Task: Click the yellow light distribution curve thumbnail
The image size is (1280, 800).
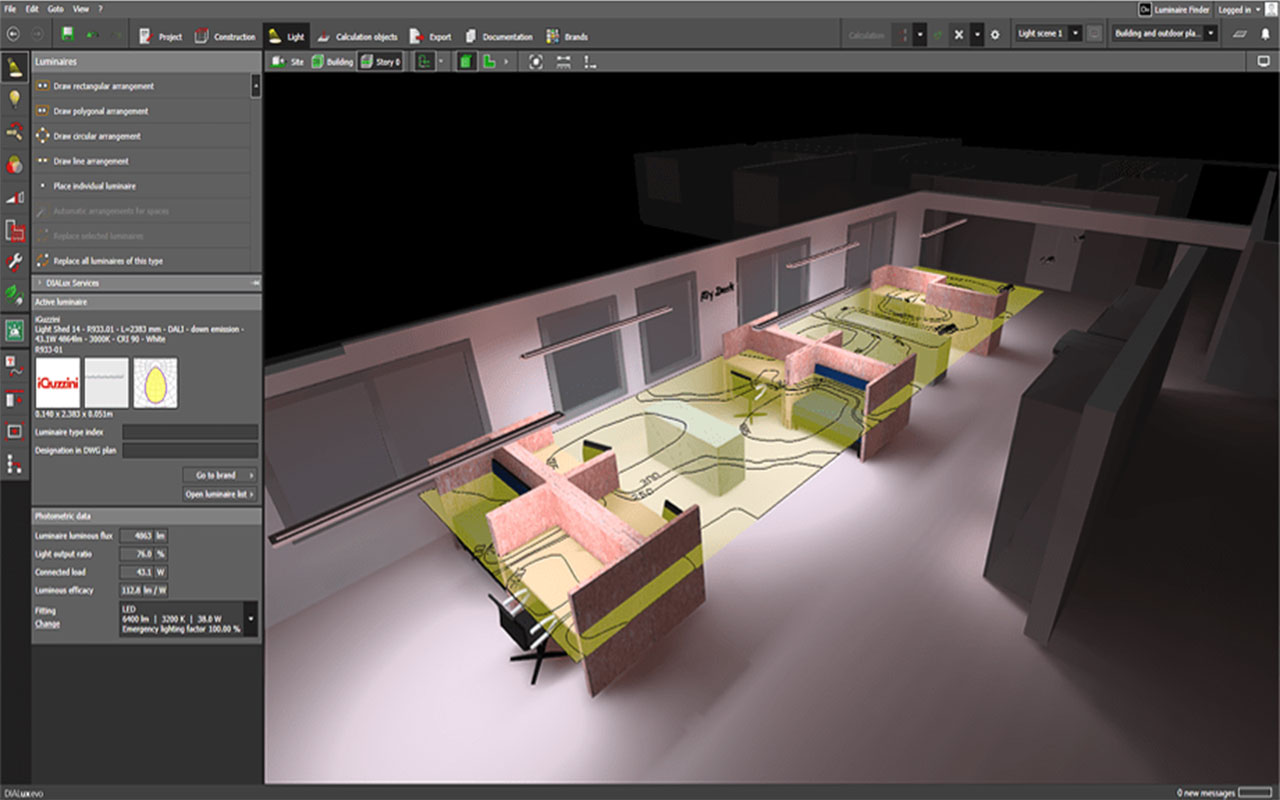Action: [x=155, y=382]
